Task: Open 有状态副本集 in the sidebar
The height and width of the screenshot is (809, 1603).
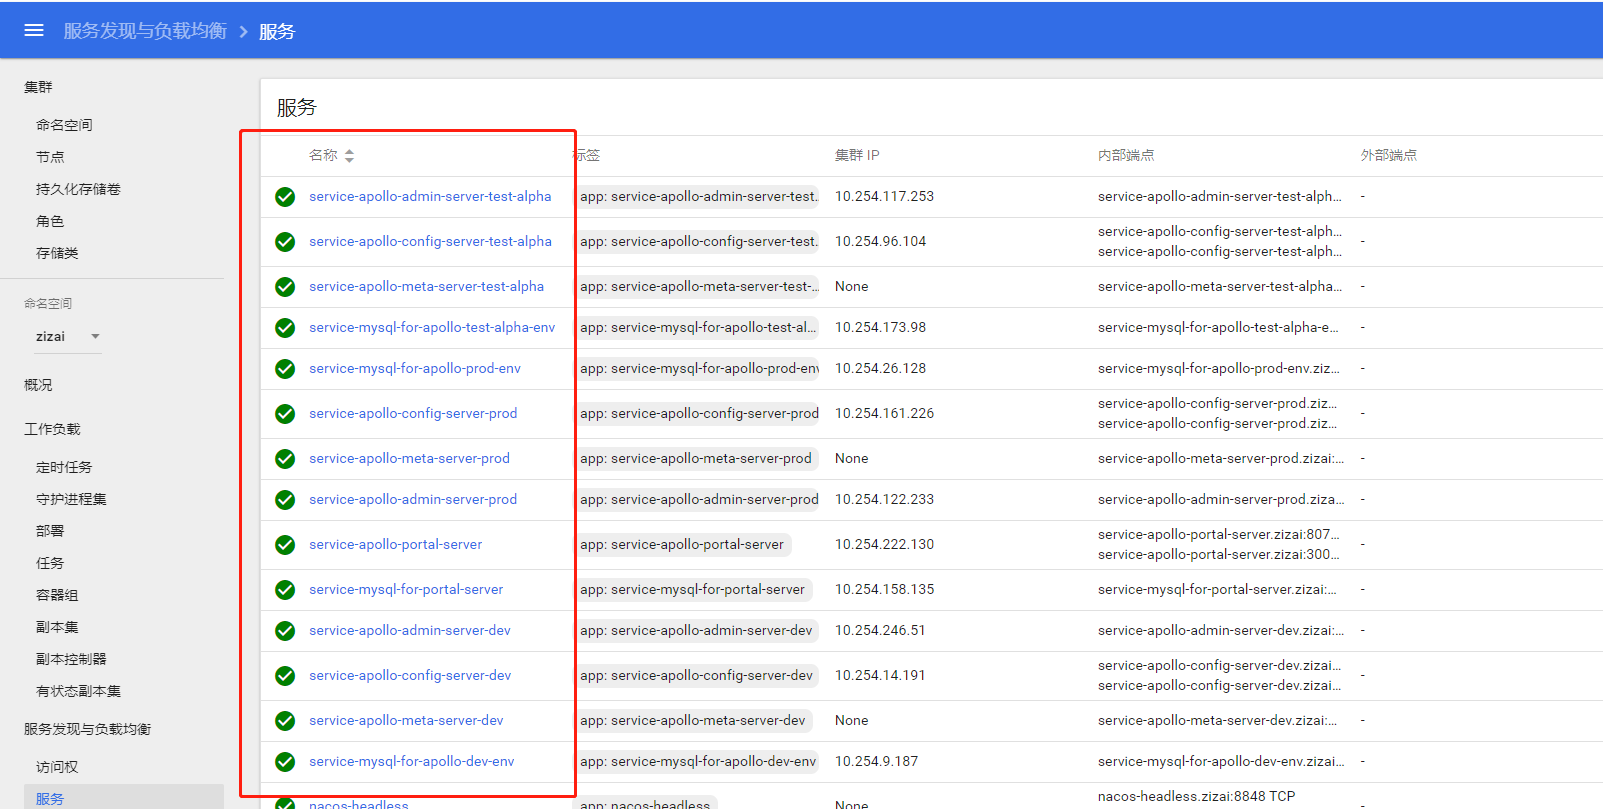Action: [78, 691]
